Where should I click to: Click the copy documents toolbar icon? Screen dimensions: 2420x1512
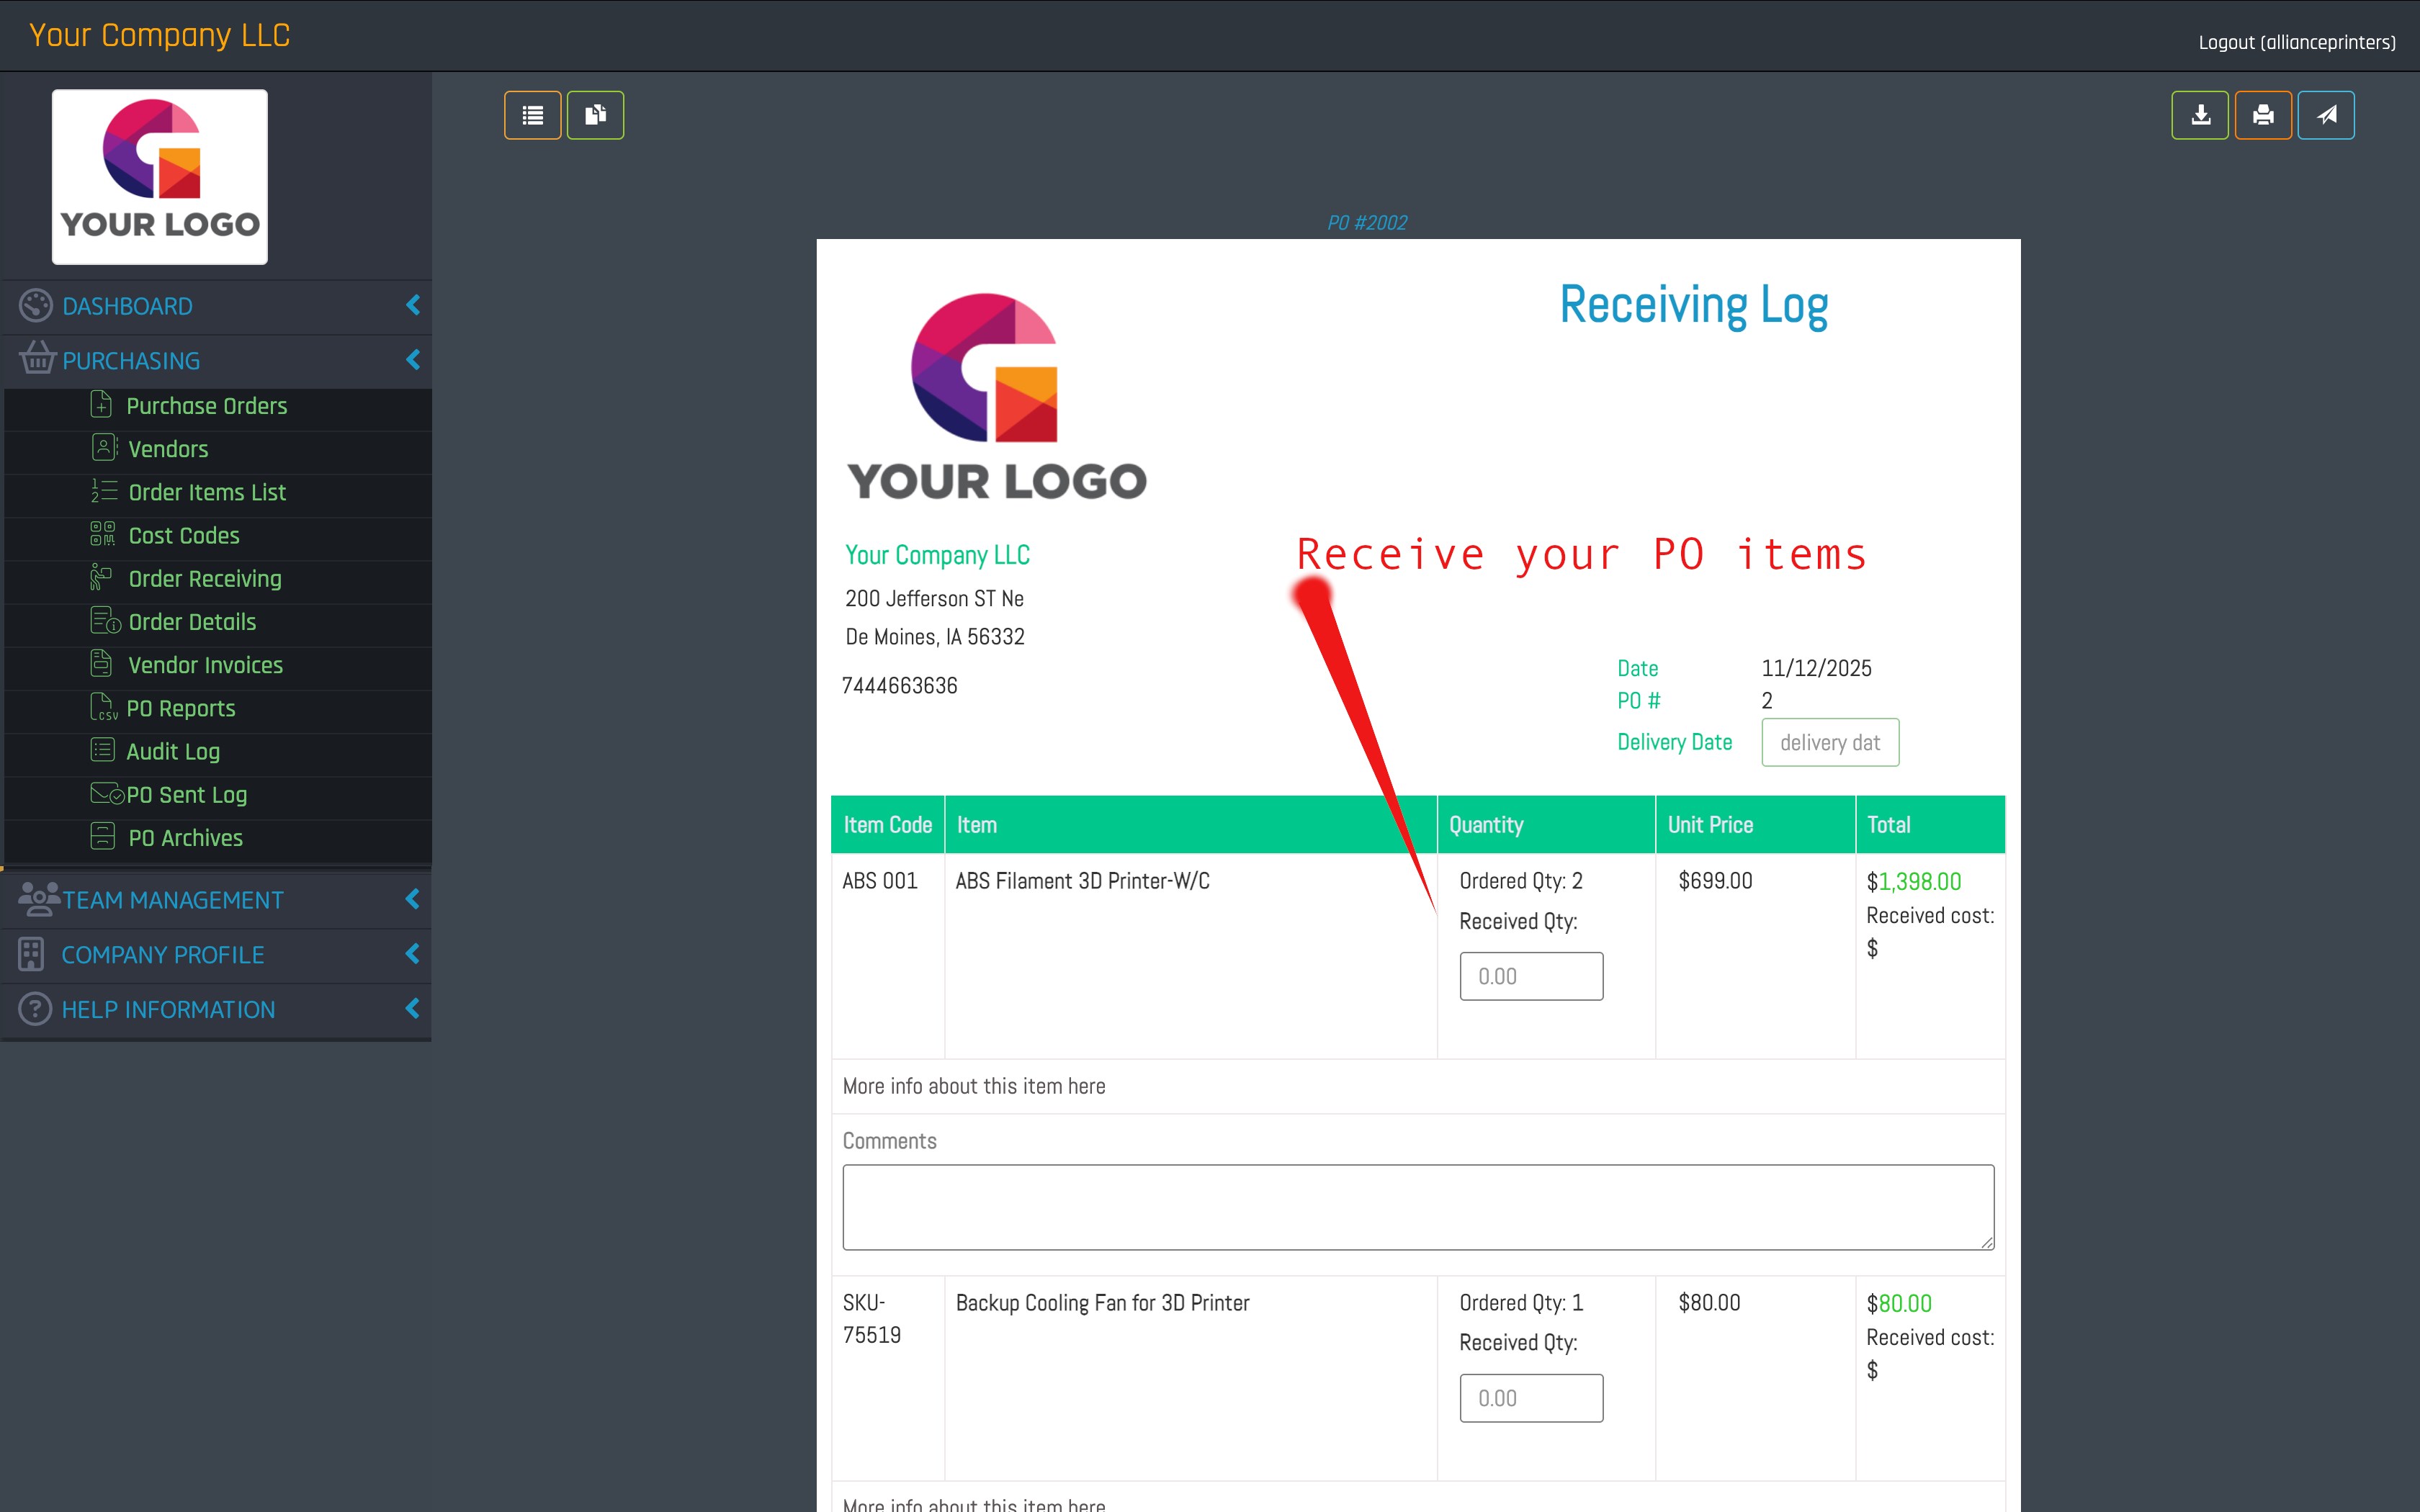coord(595,115)
